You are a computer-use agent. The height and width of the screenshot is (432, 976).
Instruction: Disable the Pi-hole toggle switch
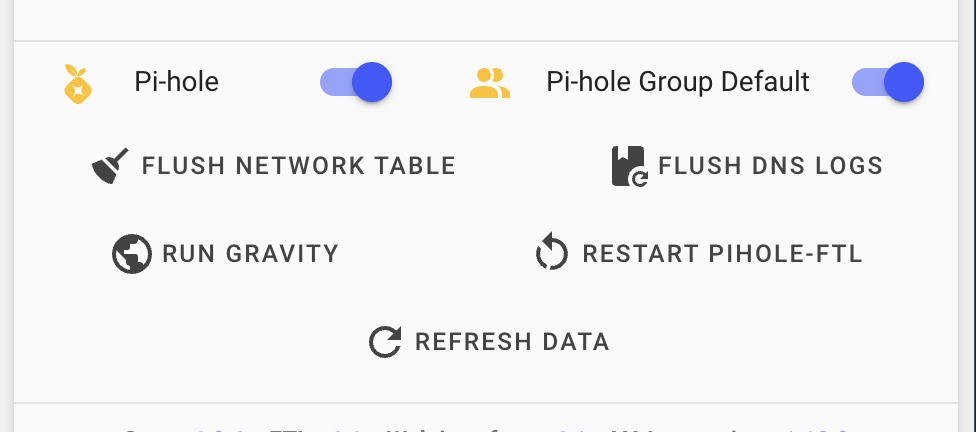point(356,82)
